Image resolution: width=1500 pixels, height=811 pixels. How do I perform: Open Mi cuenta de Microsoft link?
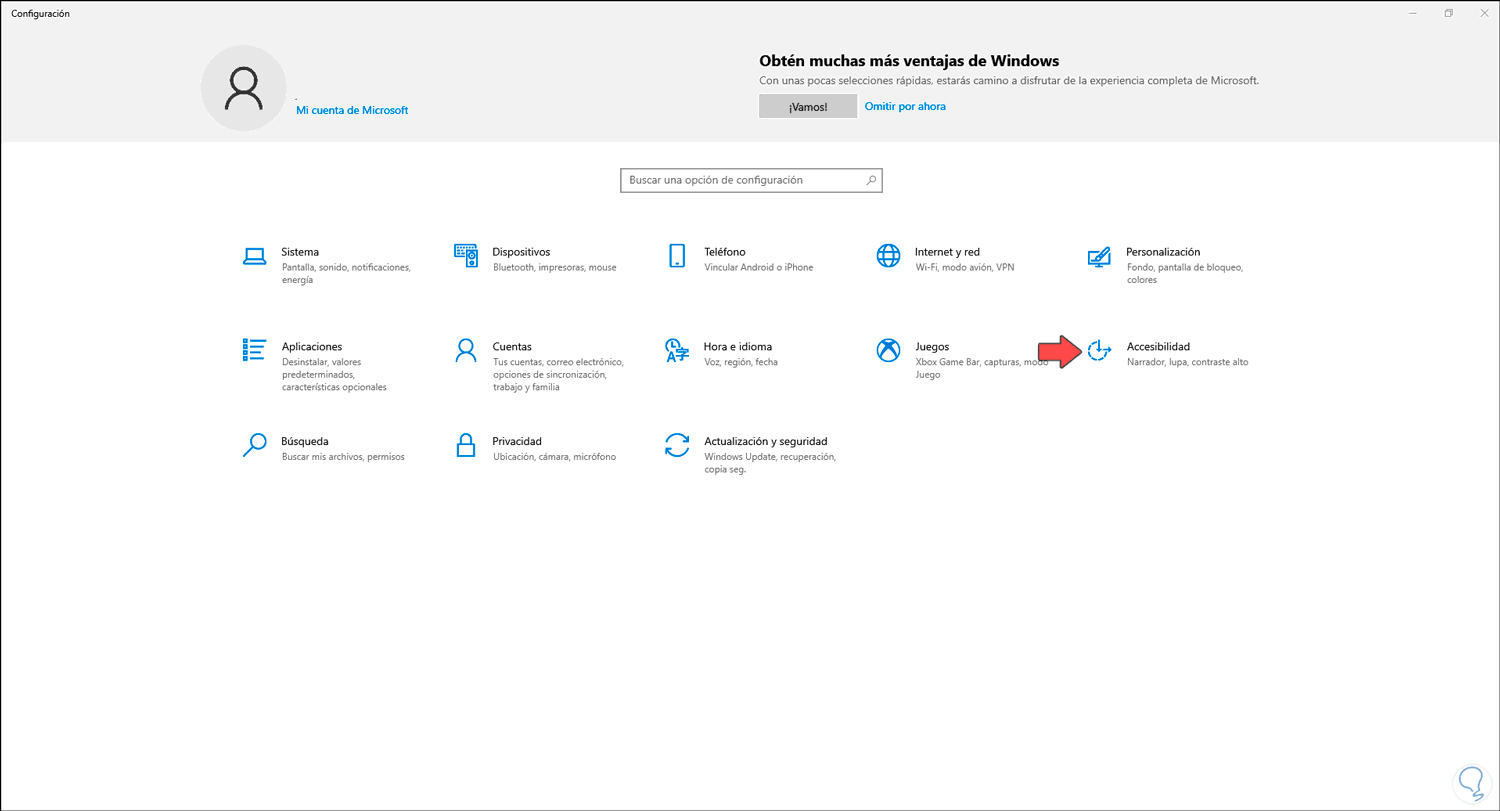pos(352,110)
